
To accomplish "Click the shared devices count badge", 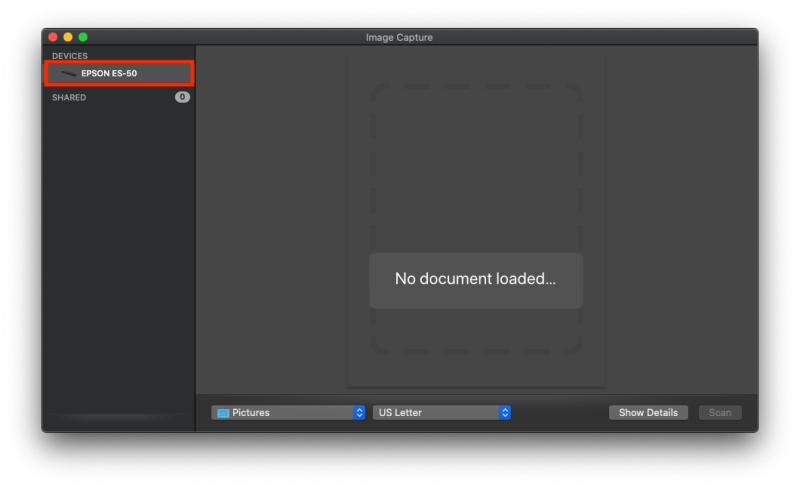I will point(182,97).
